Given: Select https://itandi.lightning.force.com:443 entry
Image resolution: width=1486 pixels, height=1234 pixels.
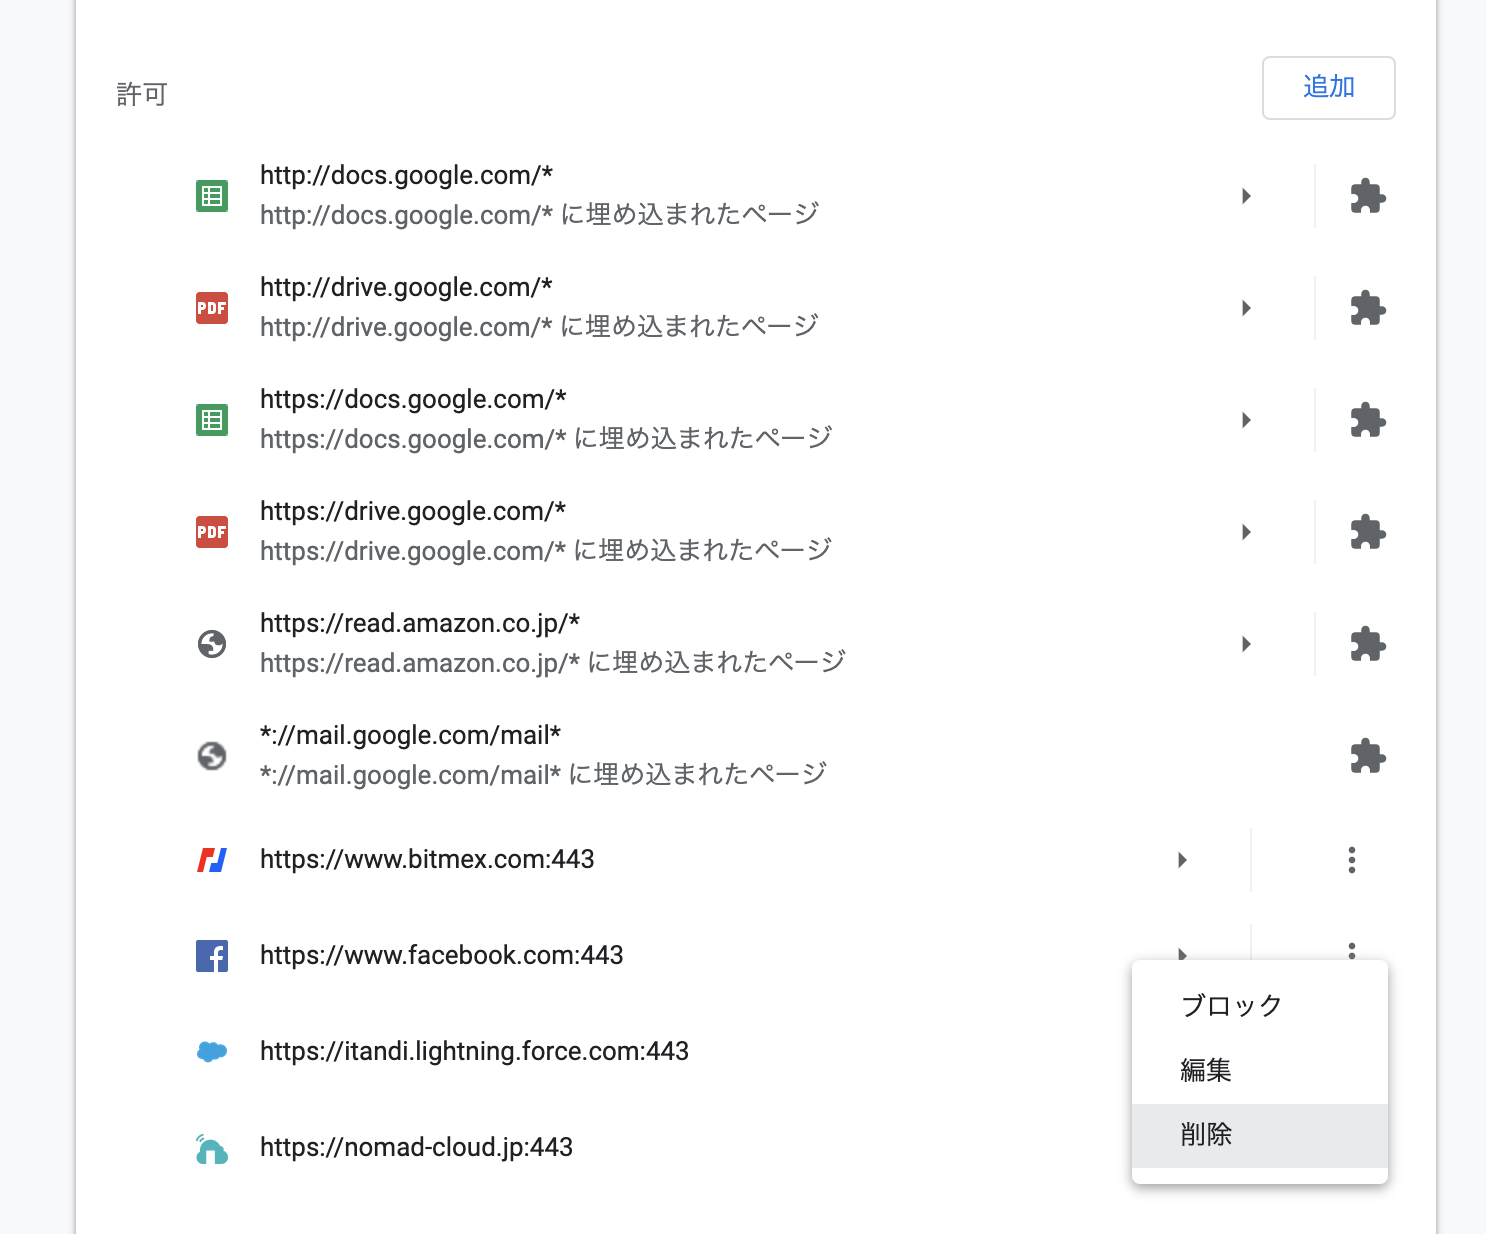Looking at the screenshot, I should pos(474,1051).
